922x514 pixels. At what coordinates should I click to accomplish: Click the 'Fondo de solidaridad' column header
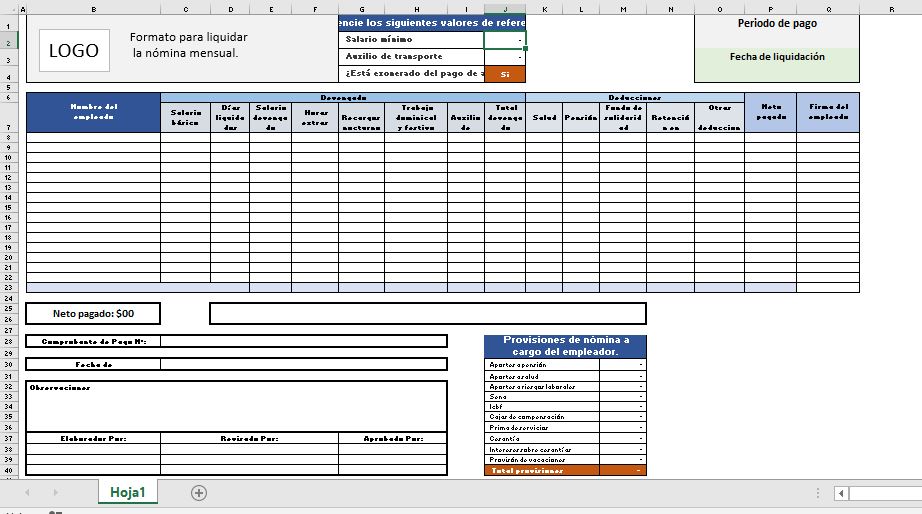[623, 118]
